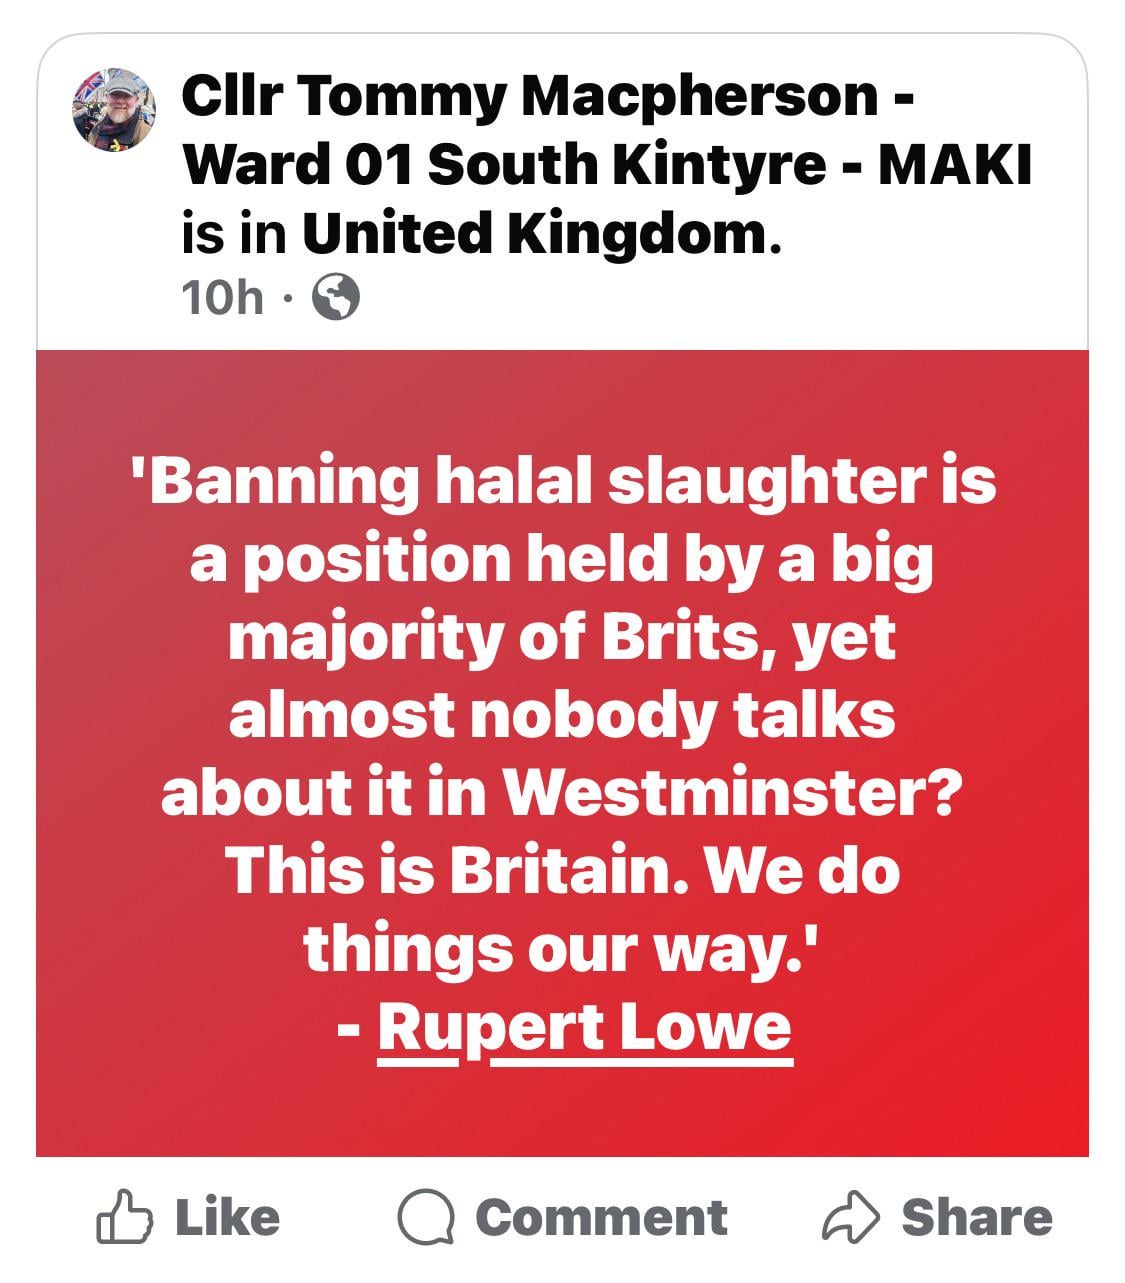1125x1283 pixels.
Task: Click the thumbs-up Like icon
Action: click(125, 1216)
